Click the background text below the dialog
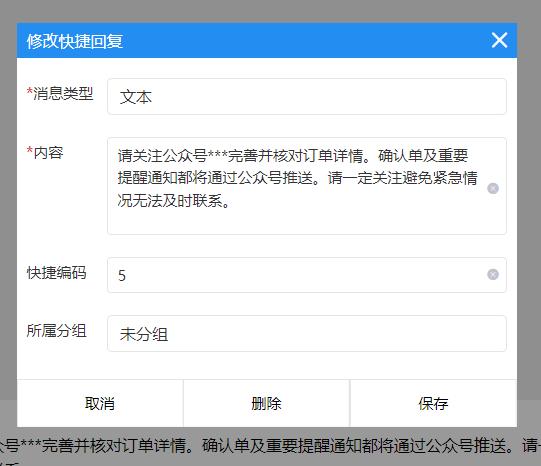The image size is (541, 466). (270, 446)
